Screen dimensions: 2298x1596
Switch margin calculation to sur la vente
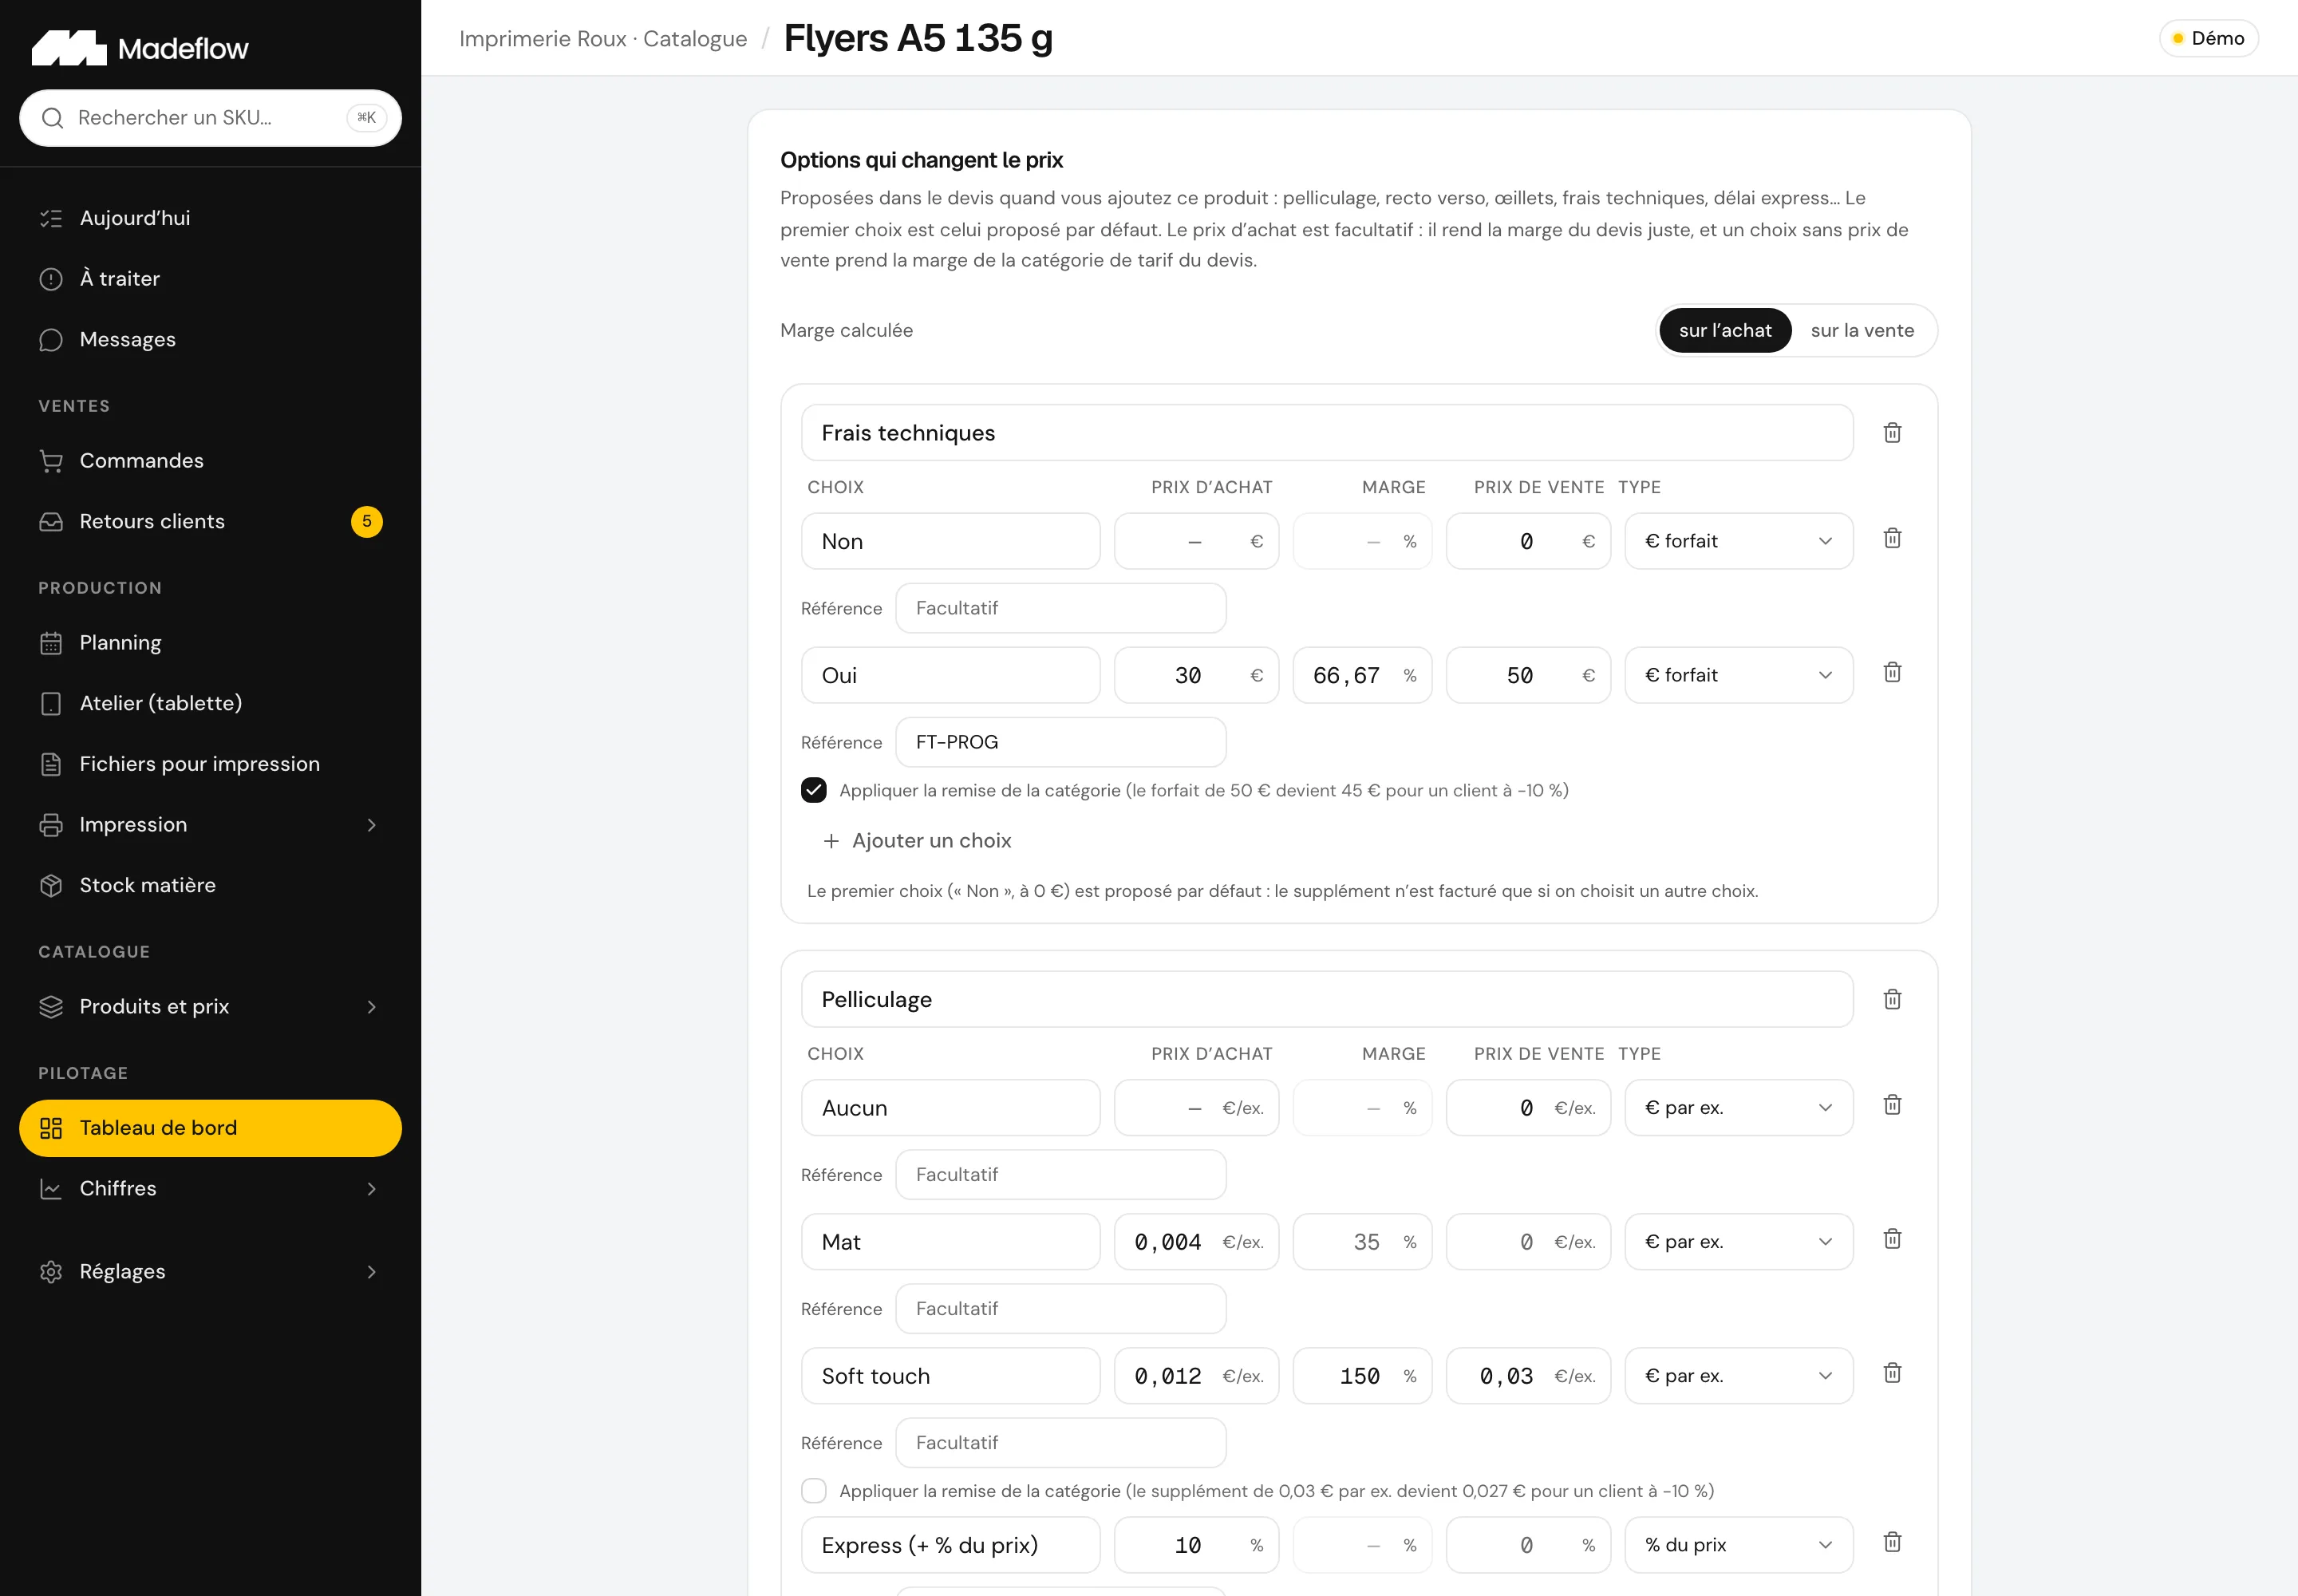coord(1862,331)
